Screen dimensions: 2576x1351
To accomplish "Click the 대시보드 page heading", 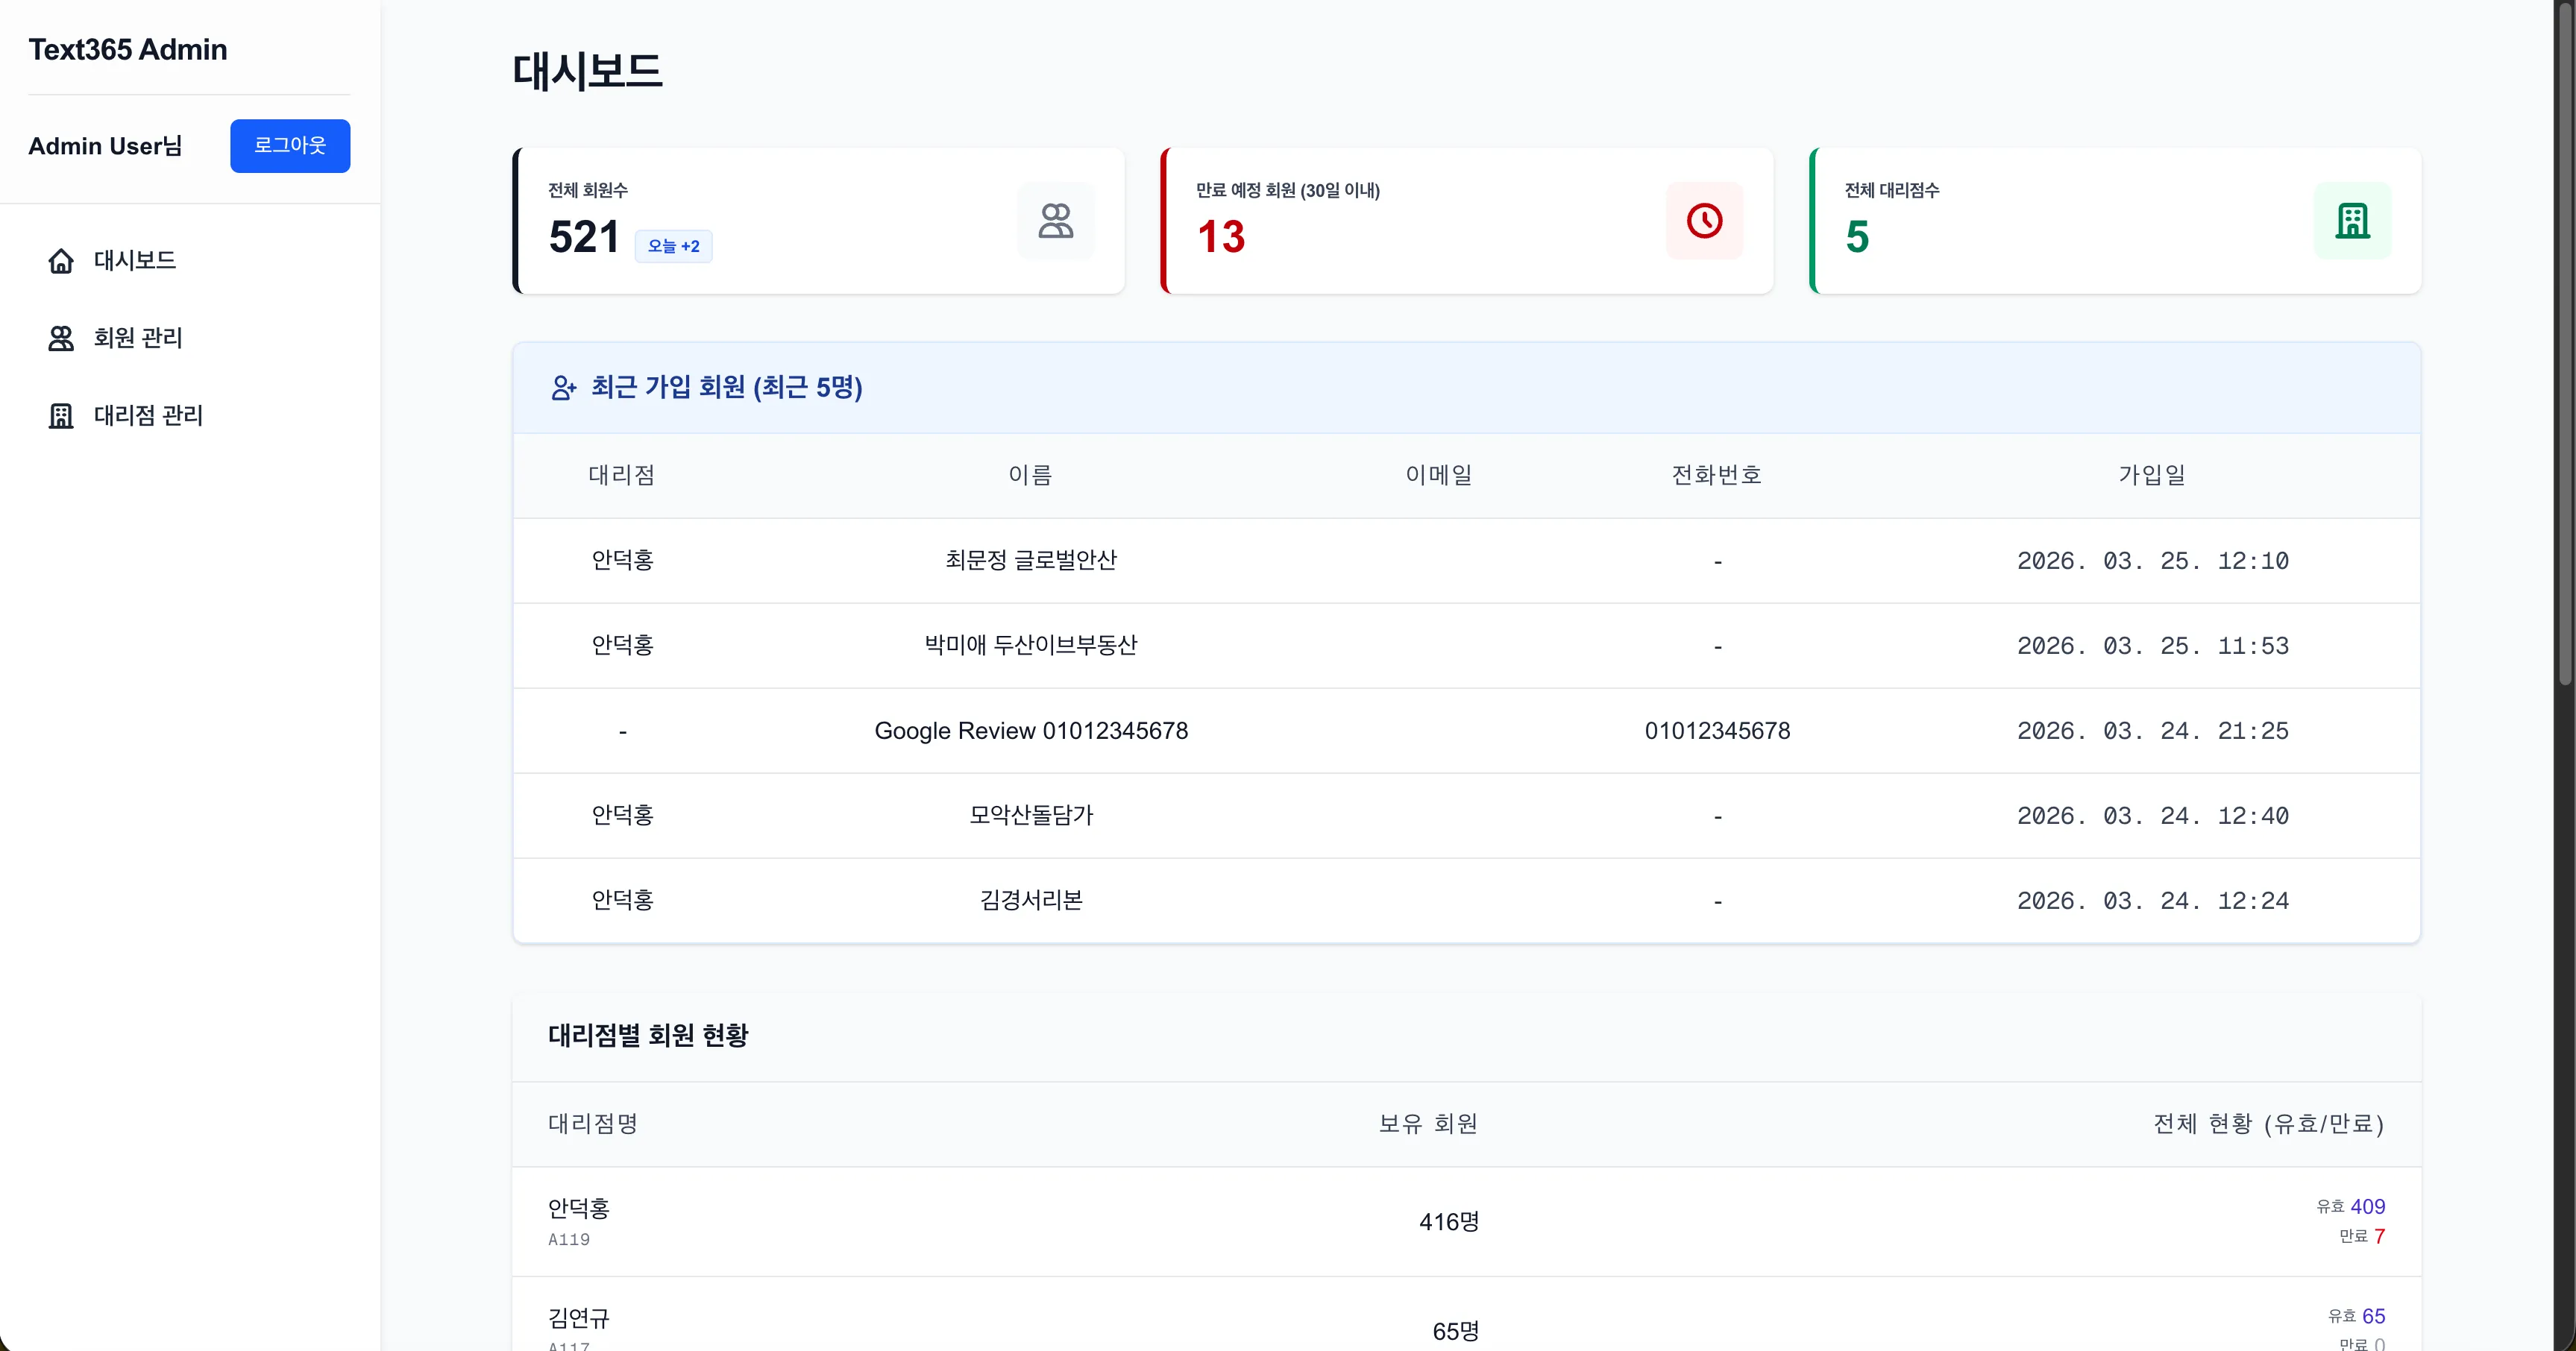I will click(587, 72).
